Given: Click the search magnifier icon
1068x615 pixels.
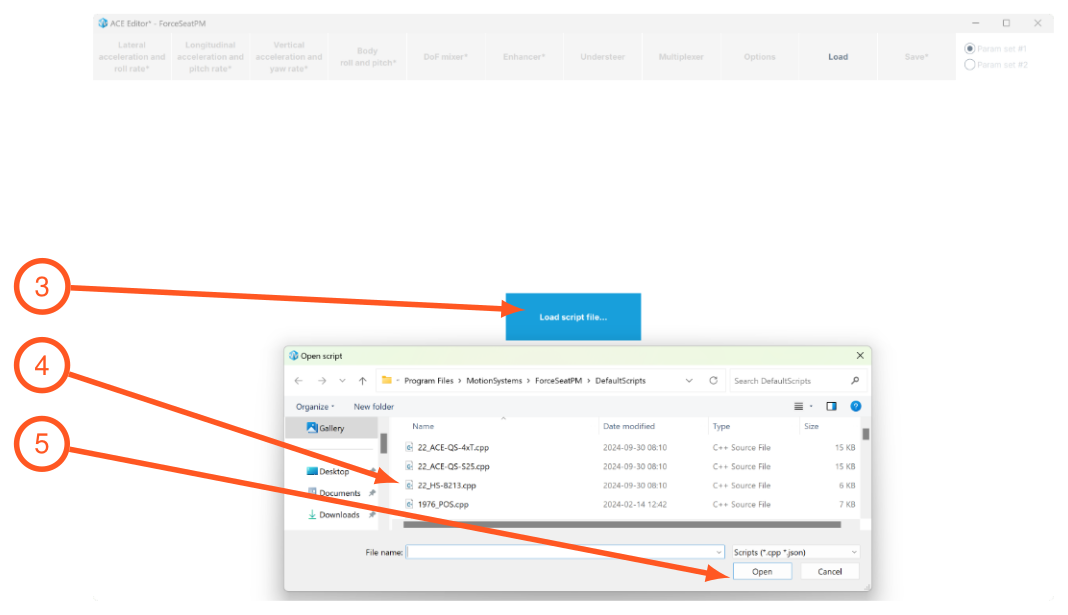Looking at the screenshot, I should click(x=855, y=381).
